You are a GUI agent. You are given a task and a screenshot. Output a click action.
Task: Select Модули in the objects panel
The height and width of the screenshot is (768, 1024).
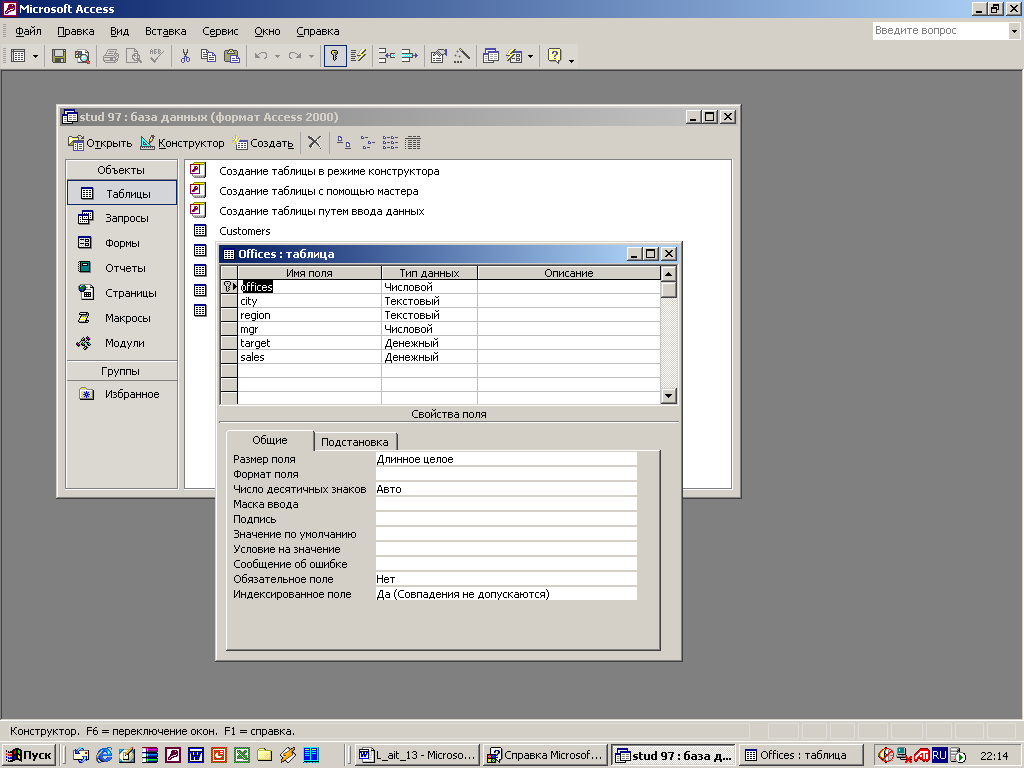pyautogui.click(x=121, y=343)
